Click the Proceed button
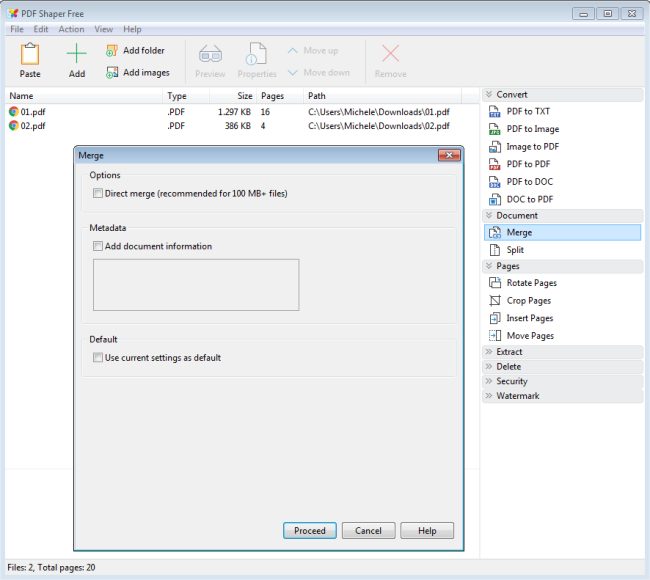Screen dimensions: 650x580 point(310,531)
